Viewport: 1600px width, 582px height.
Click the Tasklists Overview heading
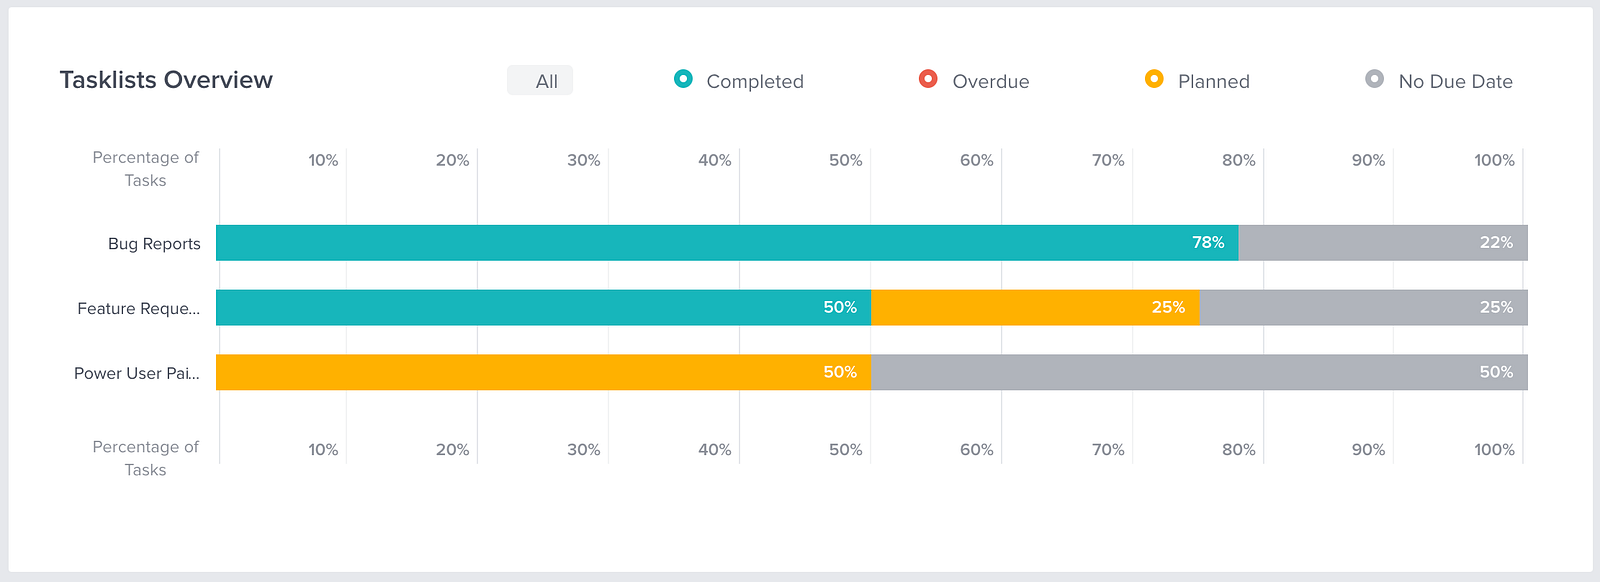coord(166,80)
